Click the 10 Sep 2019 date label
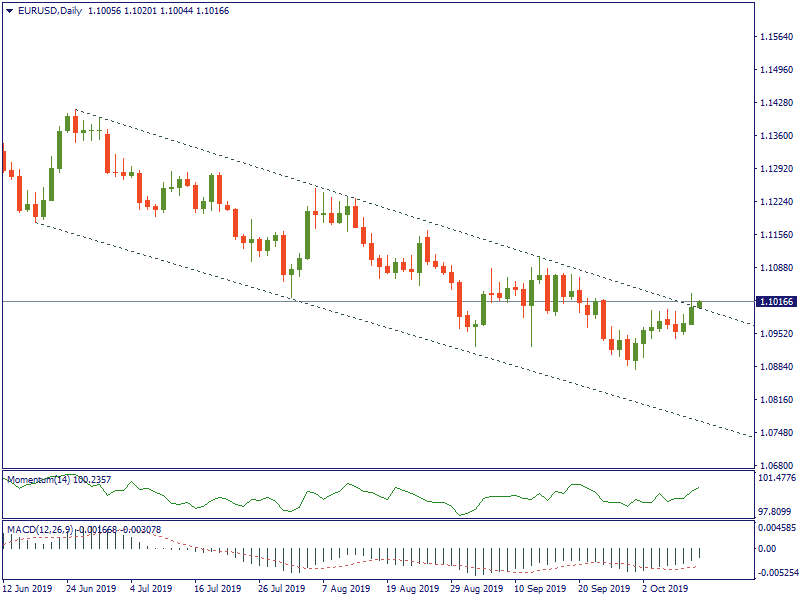Viewport: 800px width, 600px height. [540, 589]
